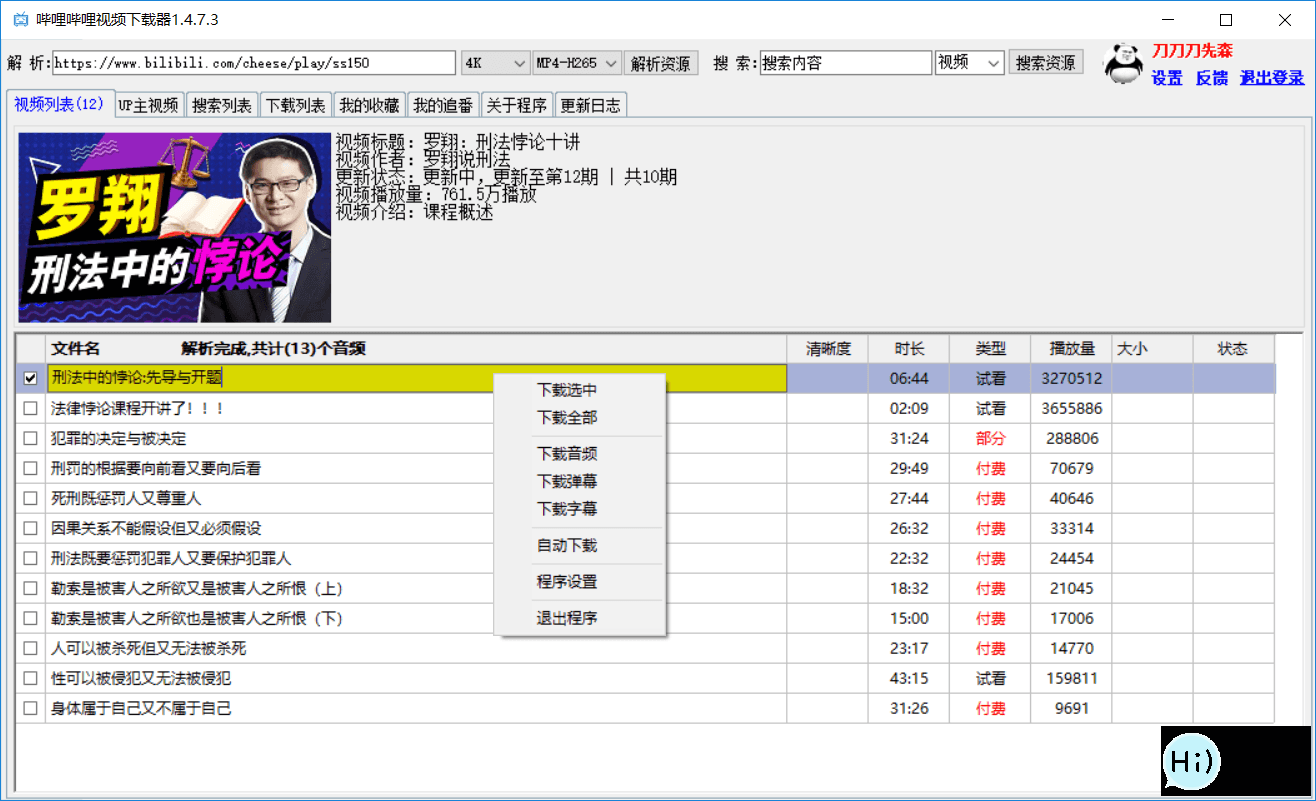This screenshot has width=1316, height=801.
Task: Expand the MP4-H265 format dropdown
Action: click(577, 63)
